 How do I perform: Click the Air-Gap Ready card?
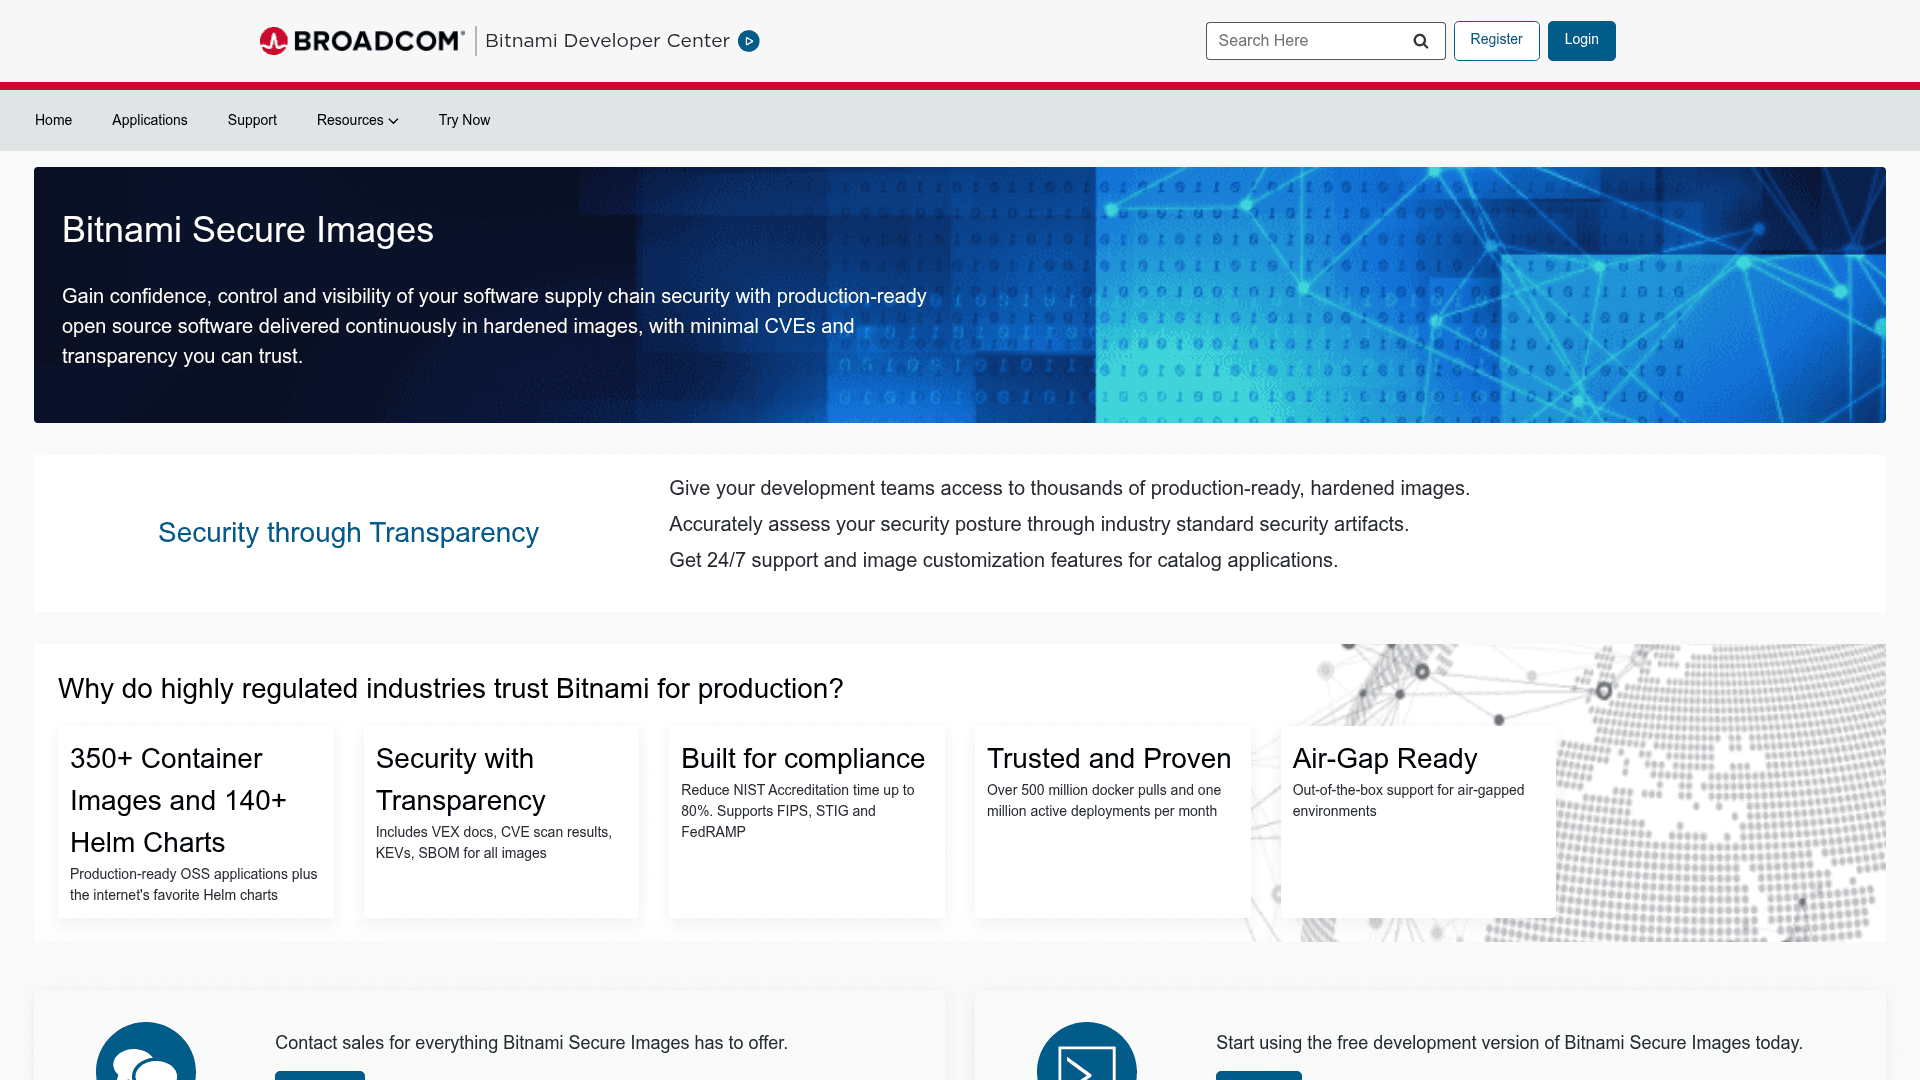point(1418,822)
